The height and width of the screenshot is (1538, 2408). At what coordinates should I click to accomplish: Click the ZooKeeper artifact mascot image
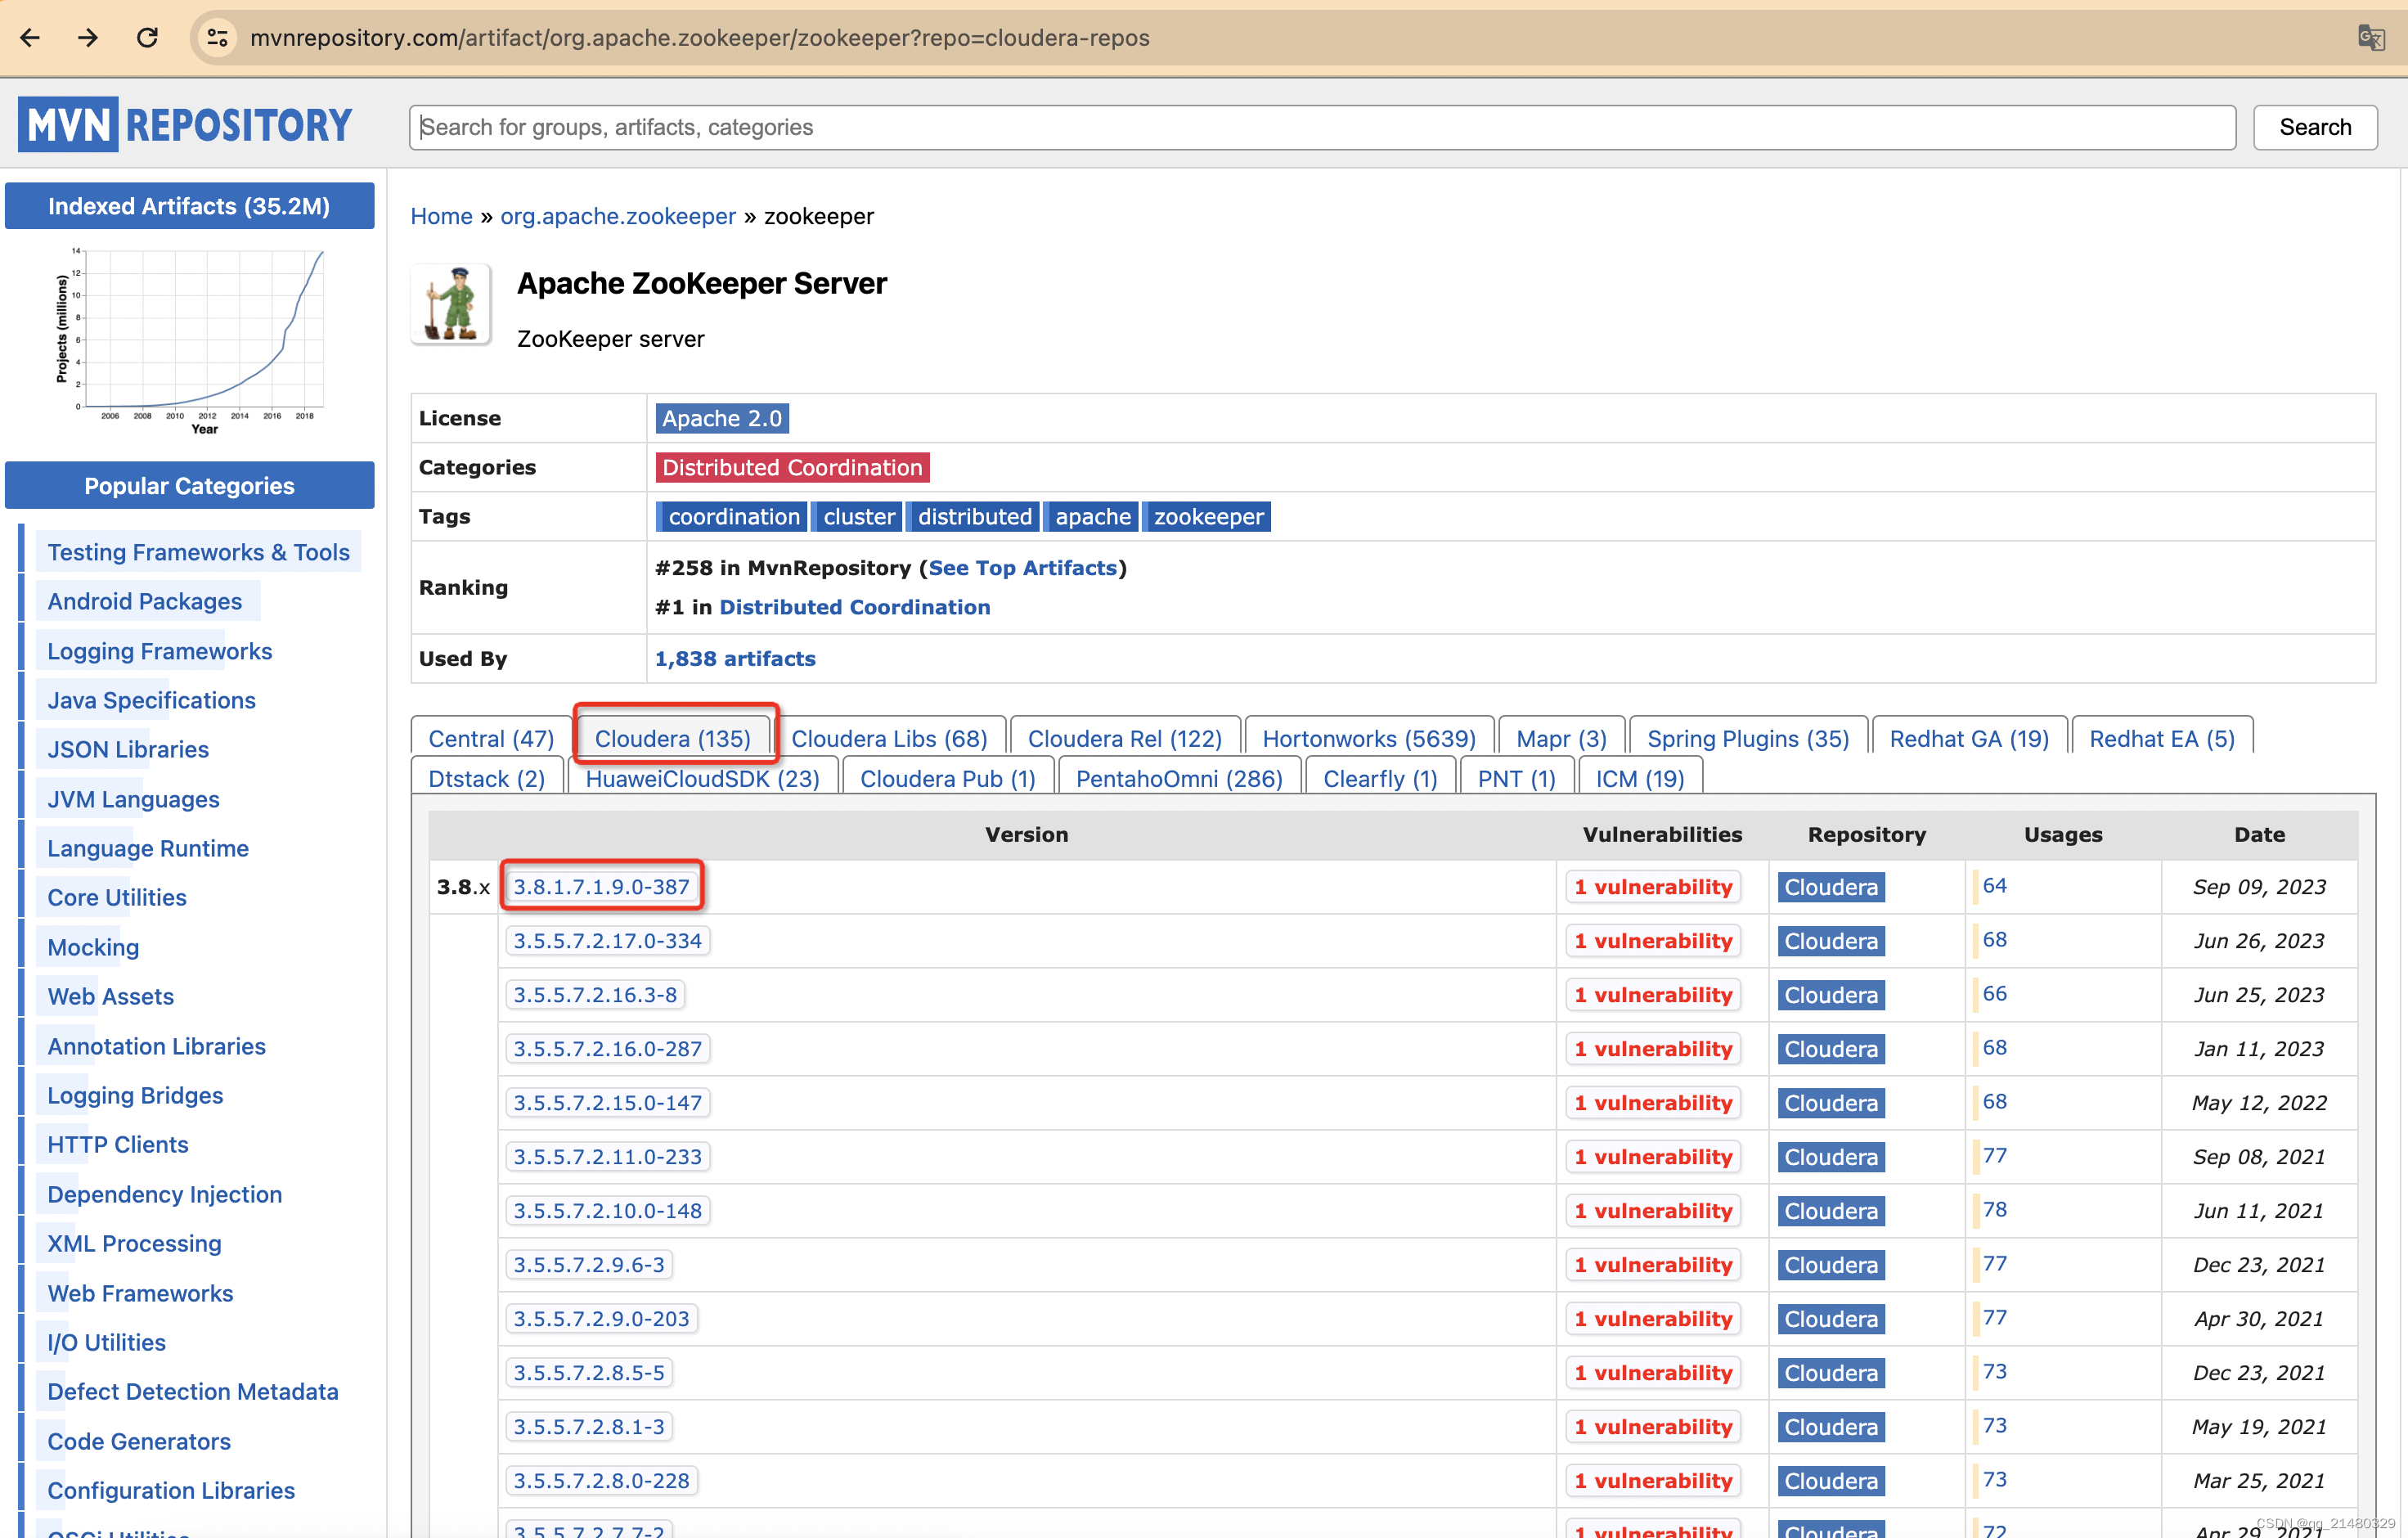pyautogui.click(x=451, y=304)
